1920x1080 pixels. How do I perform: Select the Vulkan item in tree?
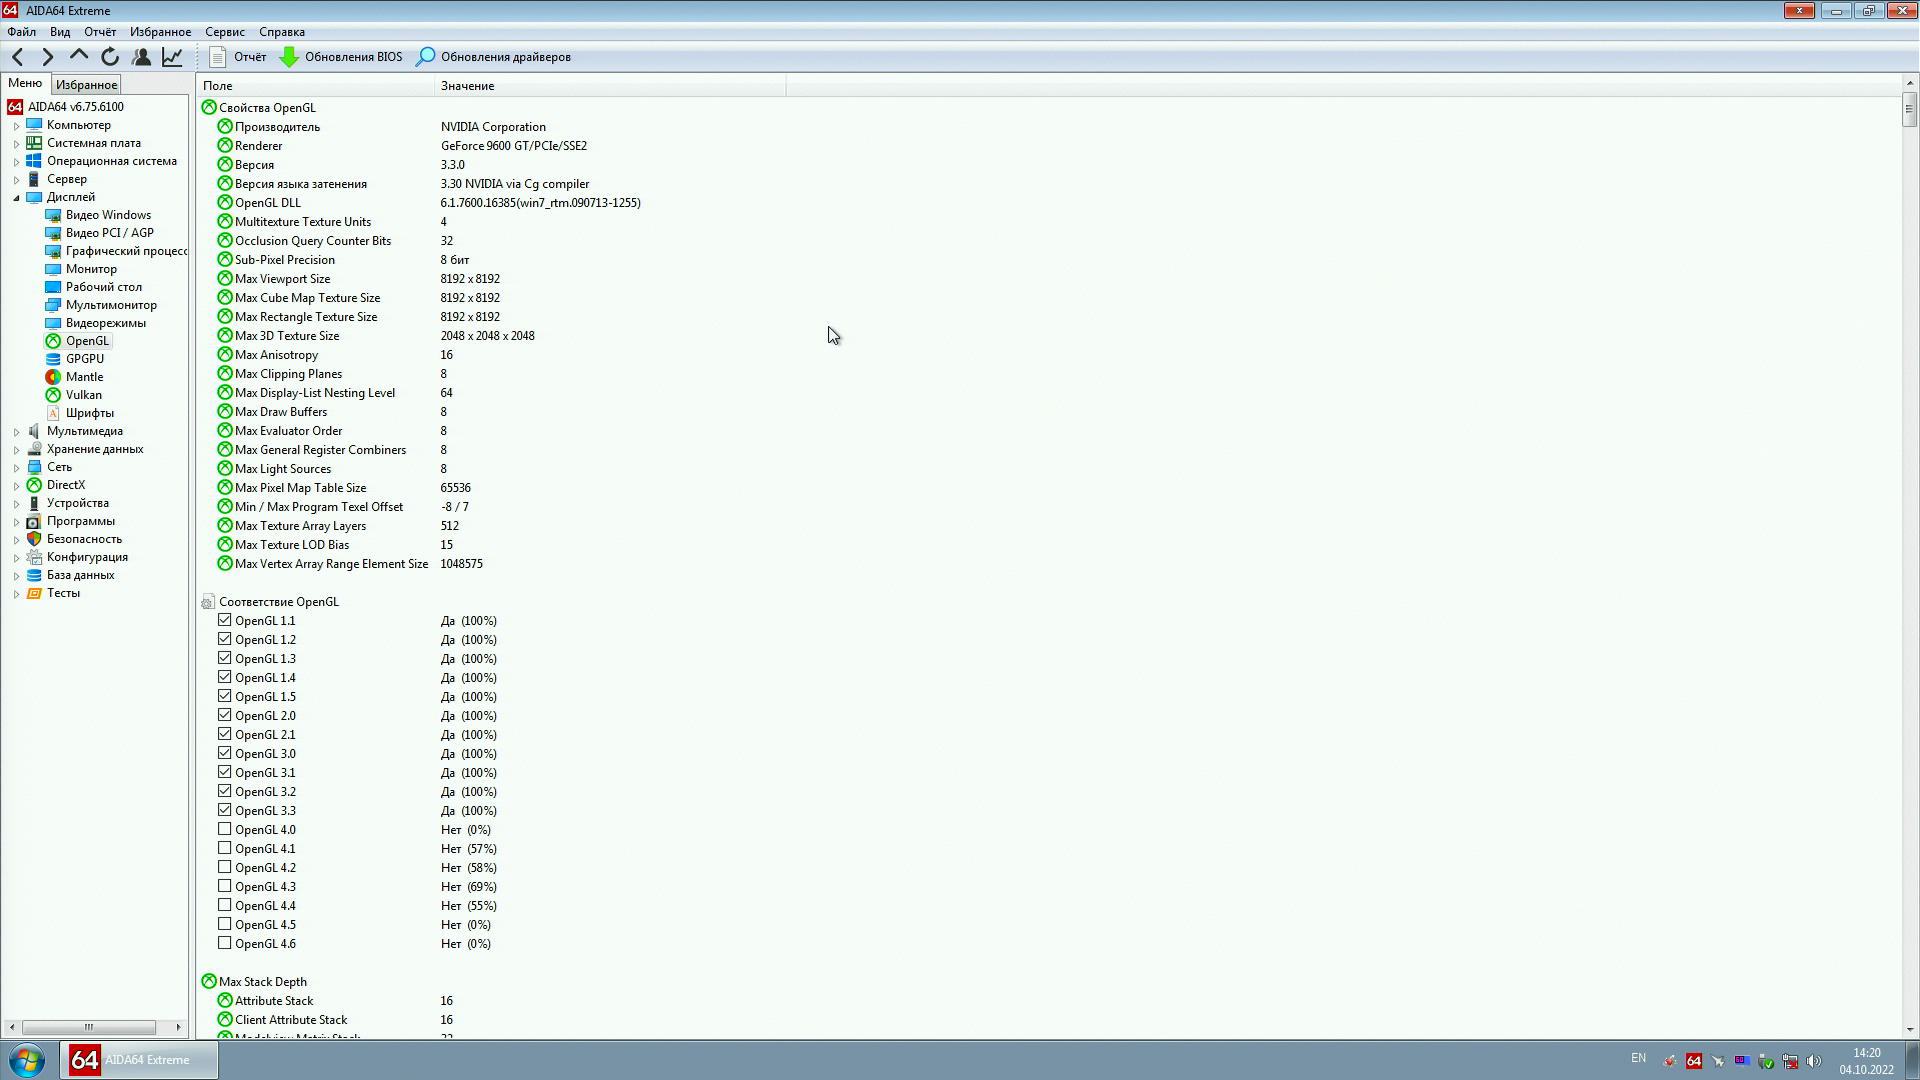83,395
